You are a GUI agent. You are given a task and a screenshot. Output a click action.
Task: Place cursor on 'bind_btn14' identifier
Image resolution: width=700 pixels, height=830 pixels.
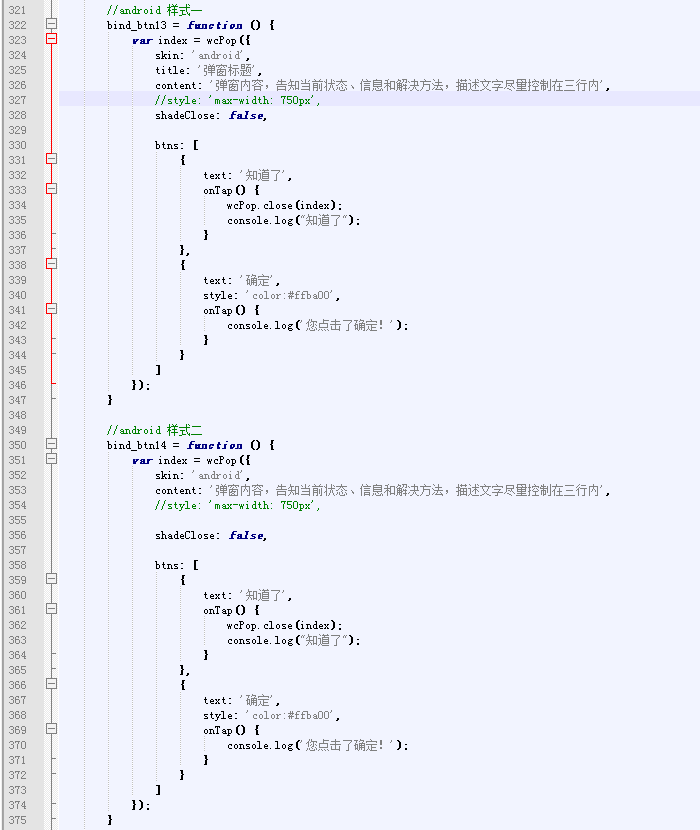click(x=137, y=445)
